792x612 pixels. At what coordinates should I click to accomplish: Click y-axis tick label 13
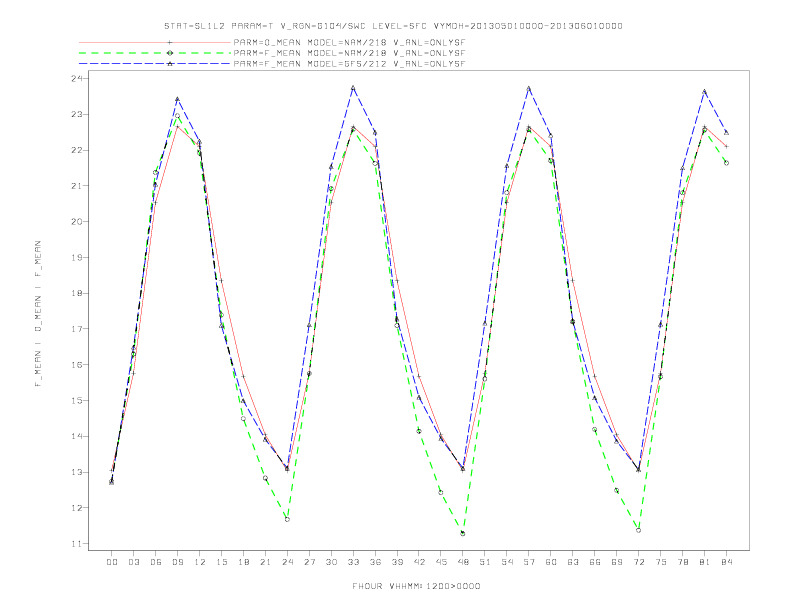76,472
